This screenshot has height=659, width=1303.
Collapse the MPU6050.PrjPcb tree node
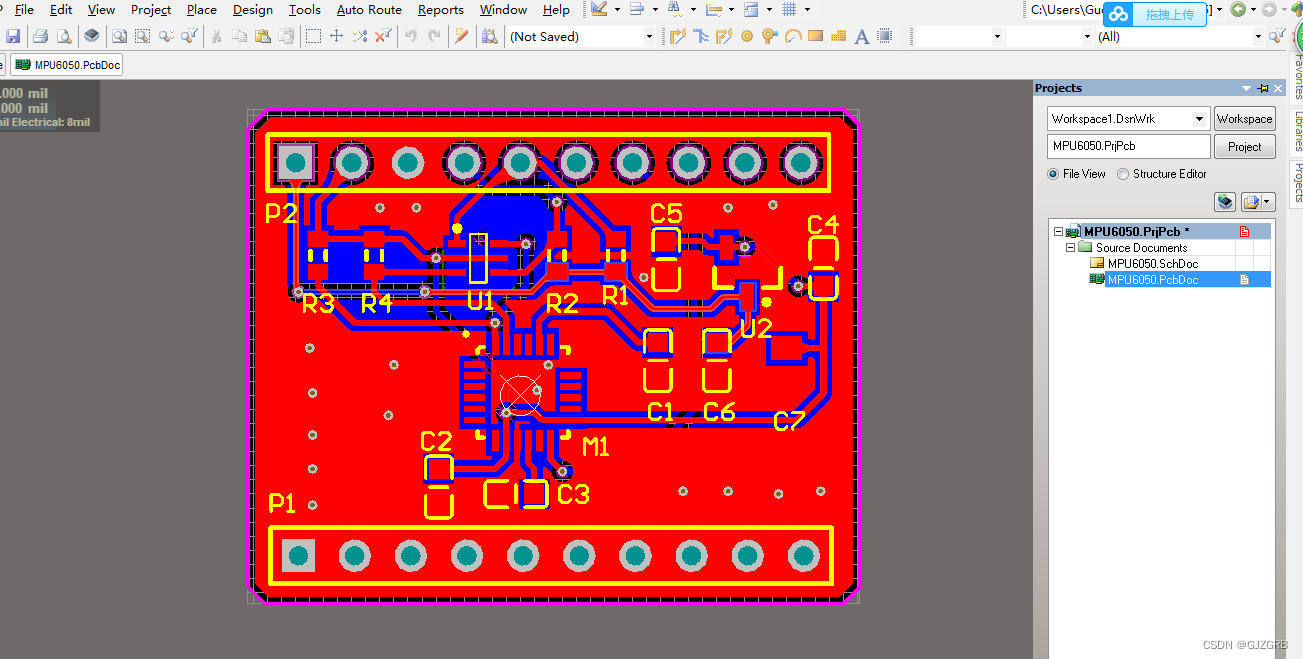pyautogui.click(x=1056, y=231)
